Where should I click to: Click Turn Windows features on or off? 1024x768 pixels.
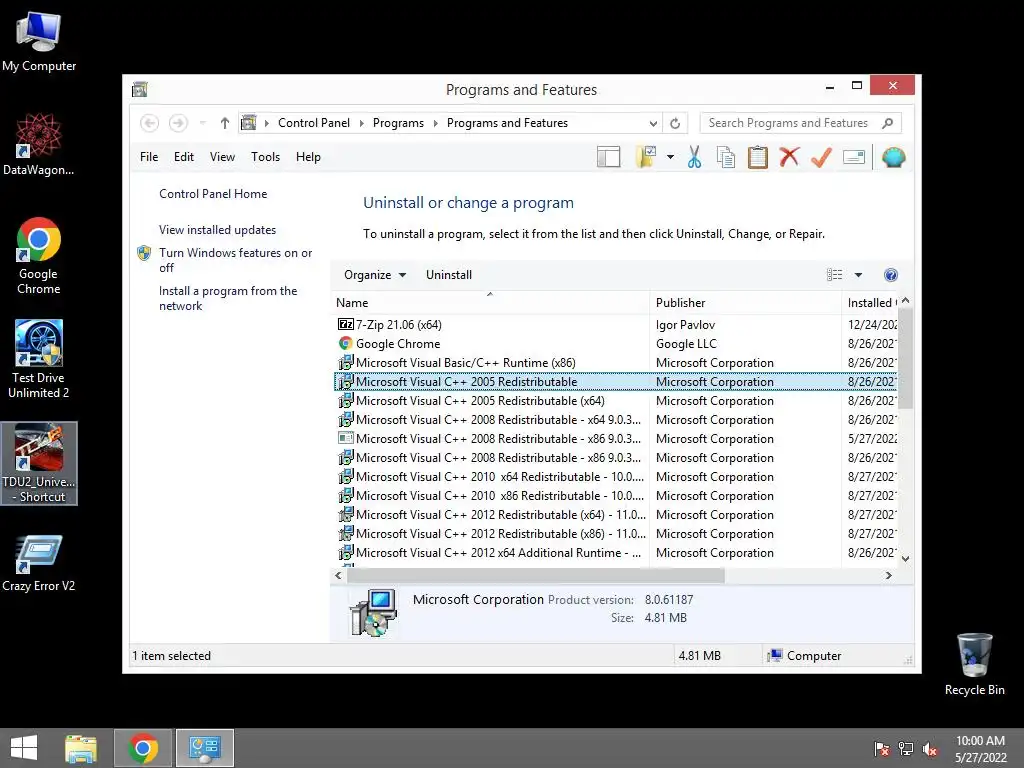[236, 260]
